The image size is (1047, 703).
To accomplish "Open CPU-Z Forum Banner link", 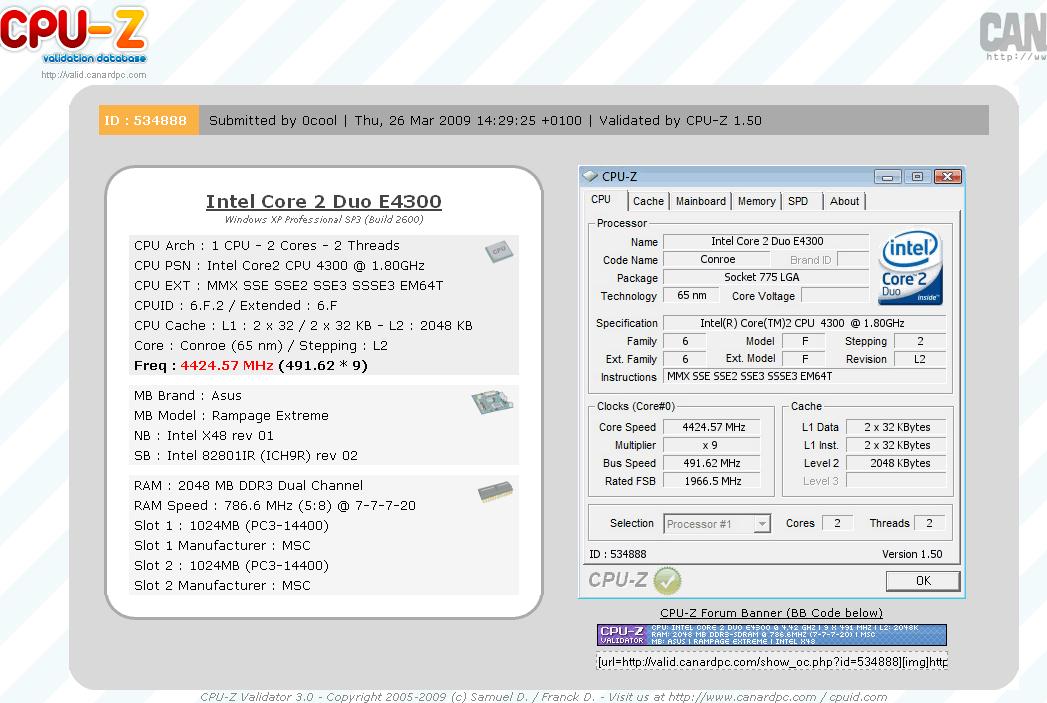I will pyautogui.click(x=771, y=613).
